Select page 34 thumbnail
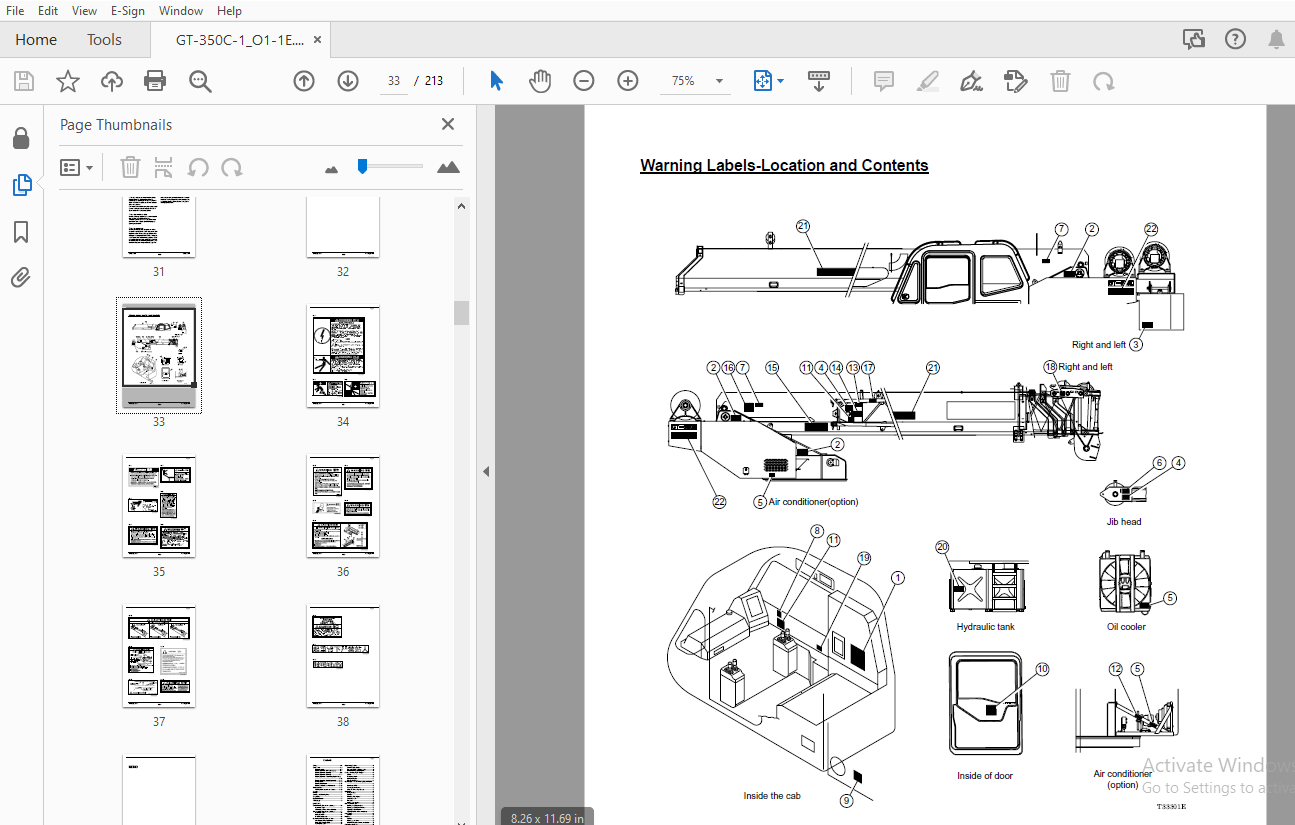This screenshot has height=825, width=1295. coord(343,357)
